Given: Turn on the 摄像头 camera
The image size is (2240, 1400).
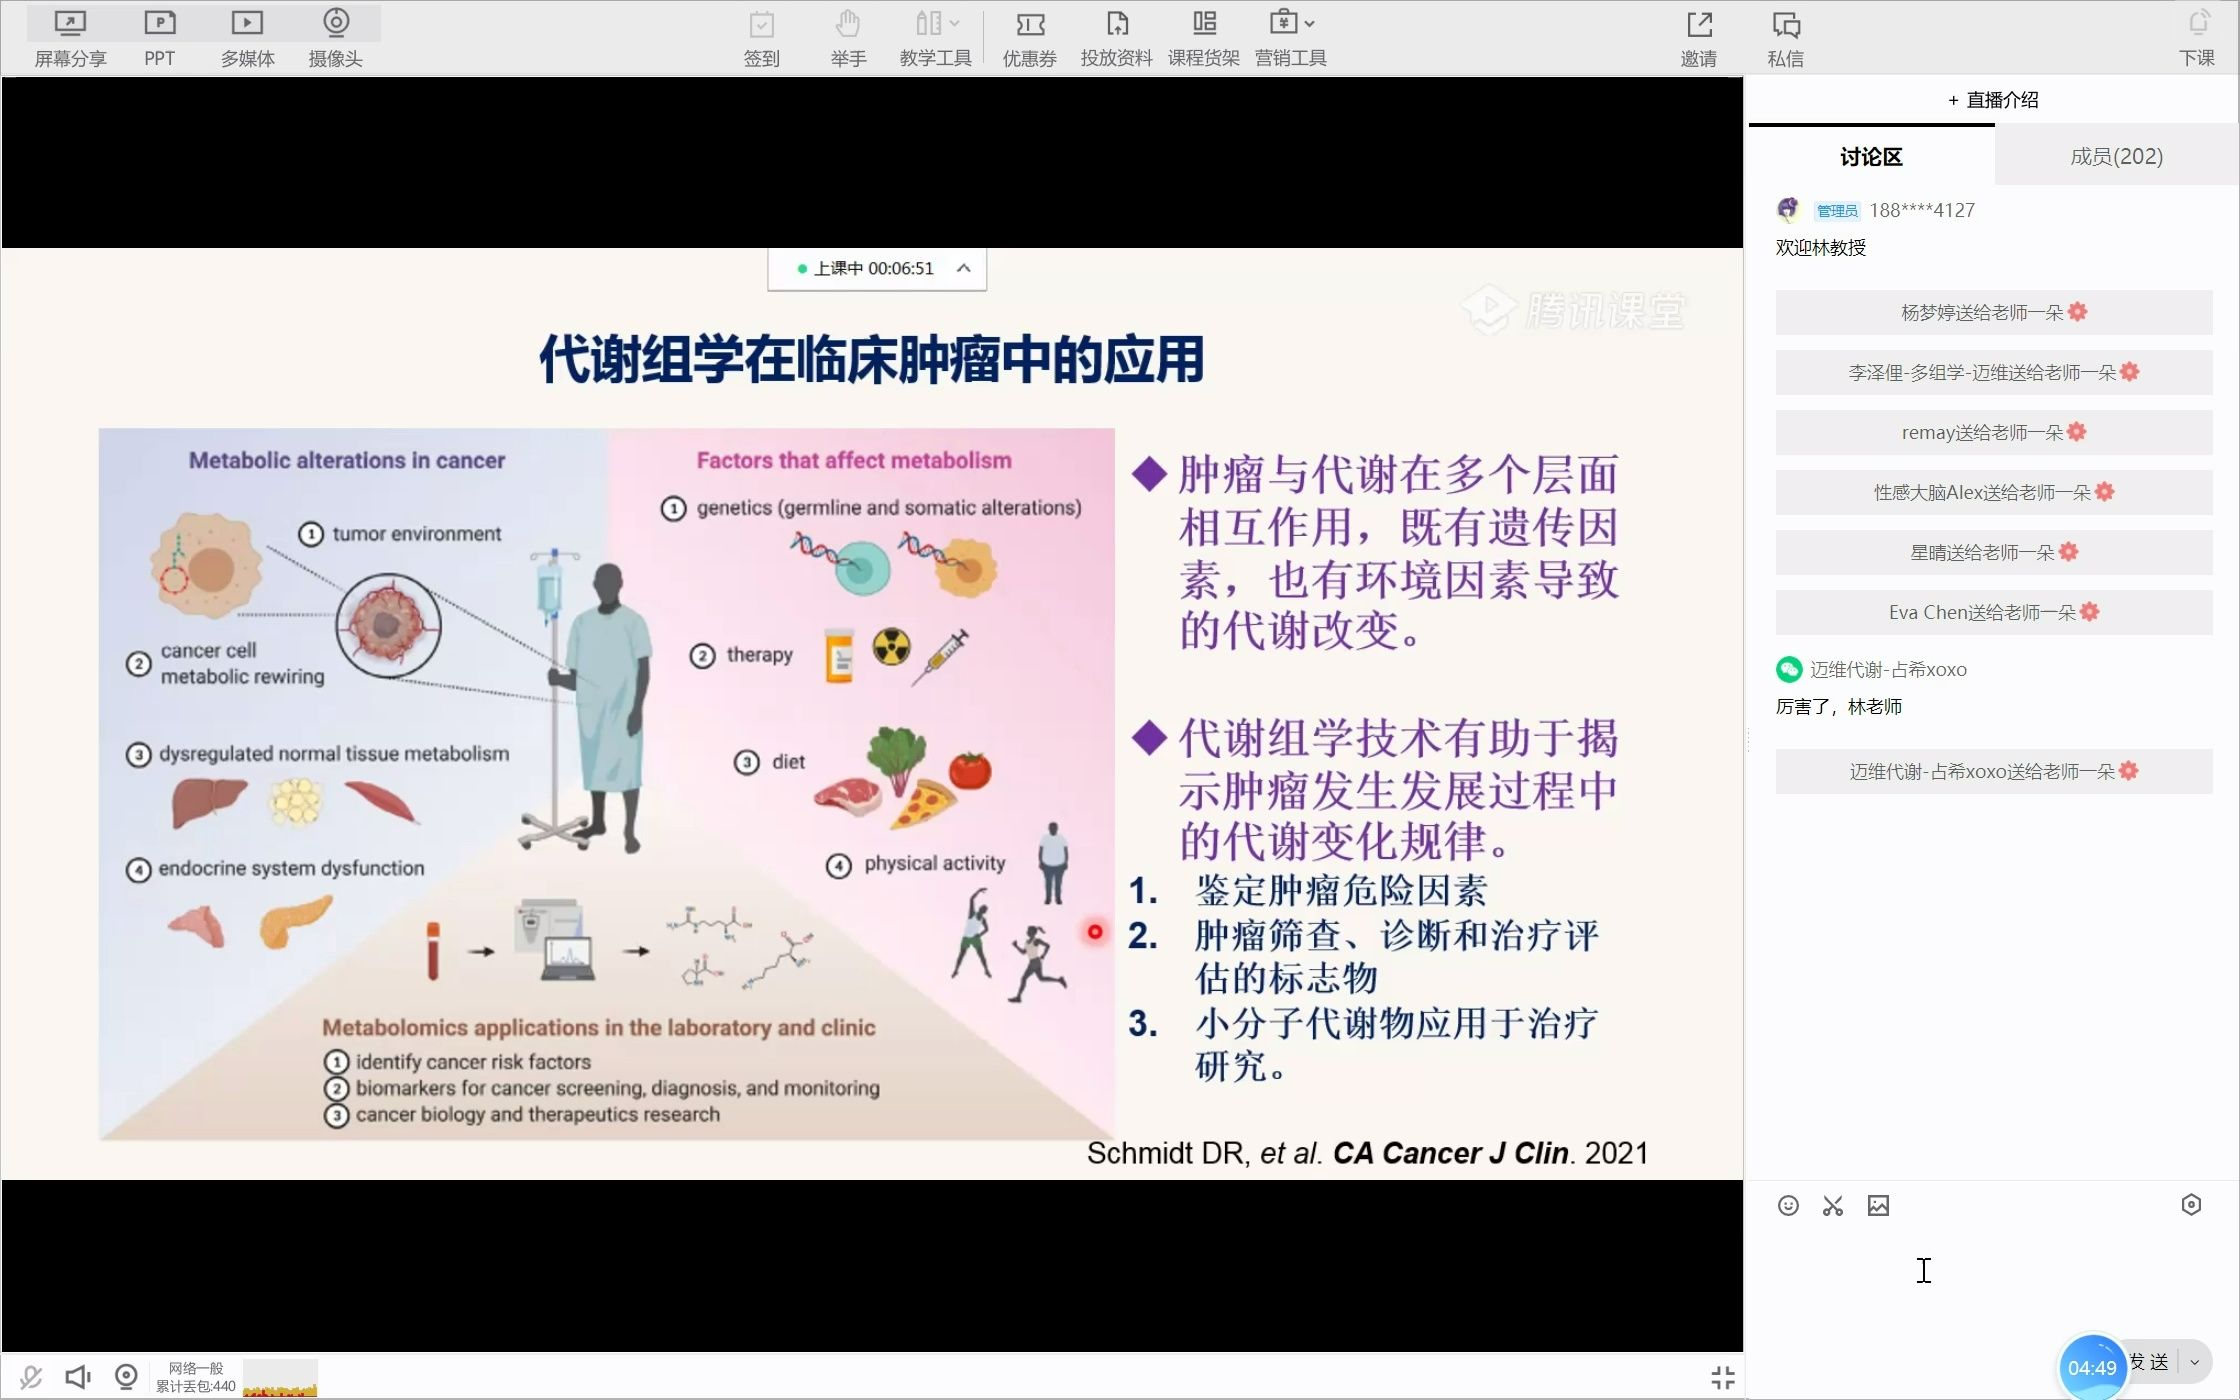Looking at the screenshot, I should 335,38.
